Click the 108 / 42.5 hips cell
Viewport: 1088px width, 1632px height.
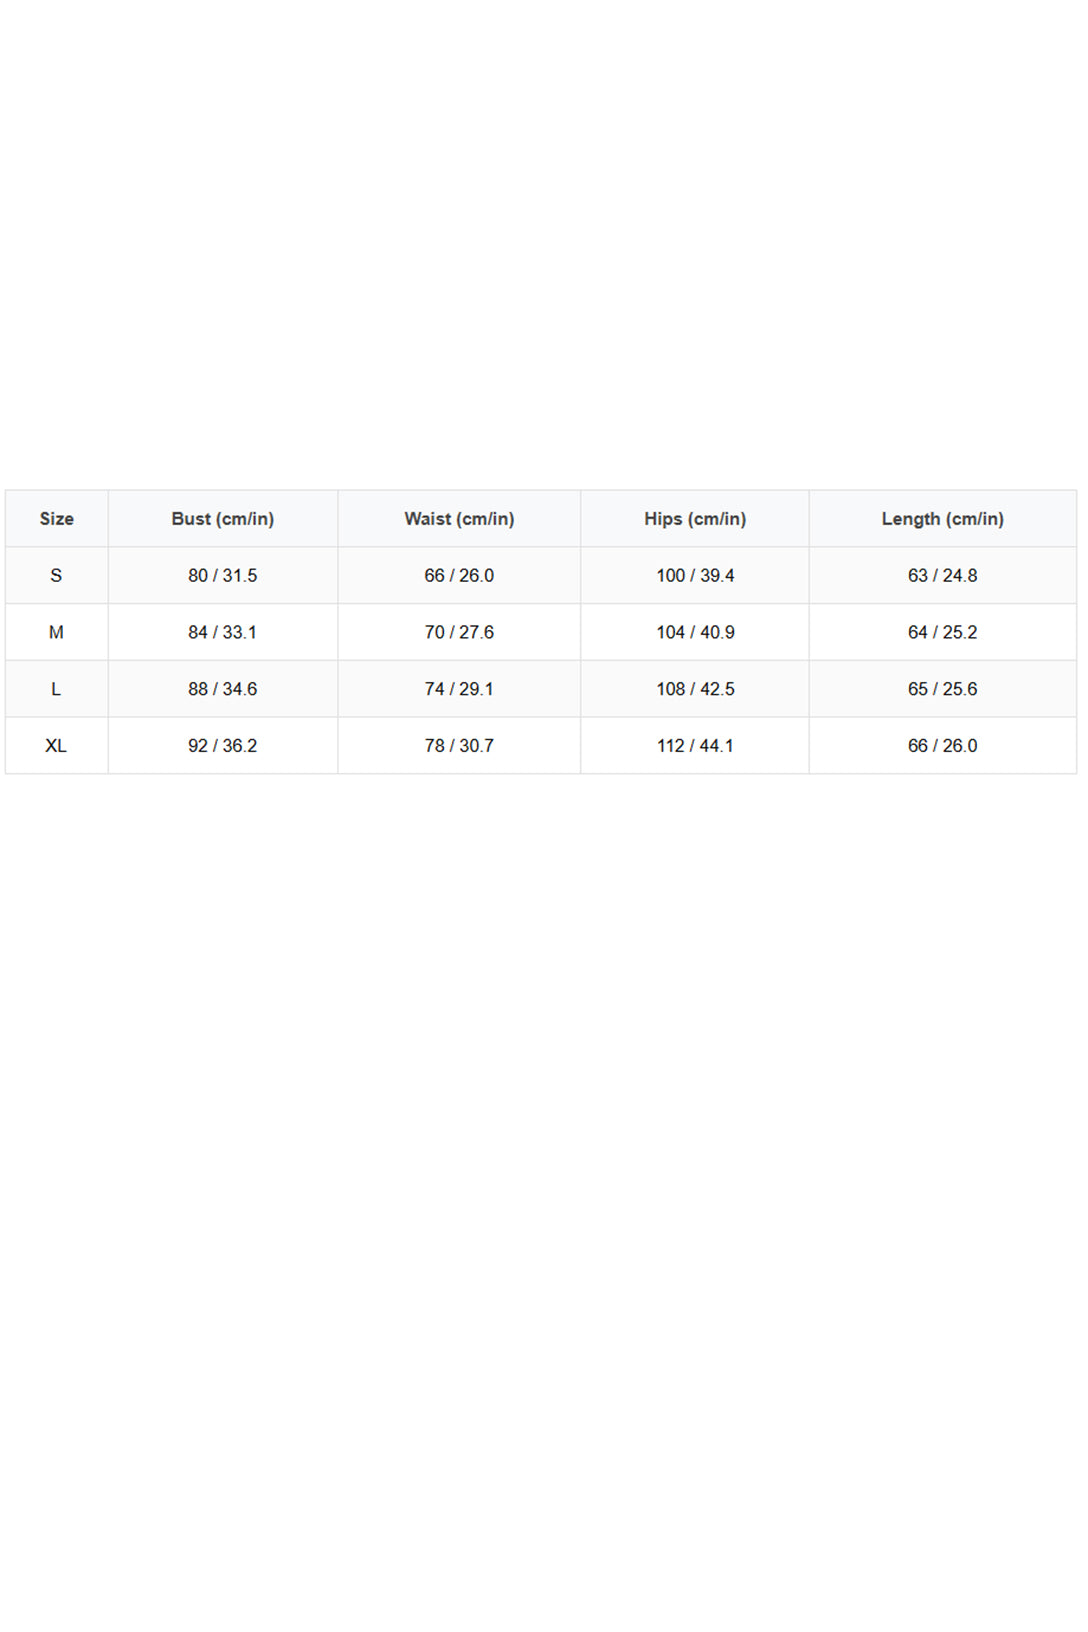695,689
